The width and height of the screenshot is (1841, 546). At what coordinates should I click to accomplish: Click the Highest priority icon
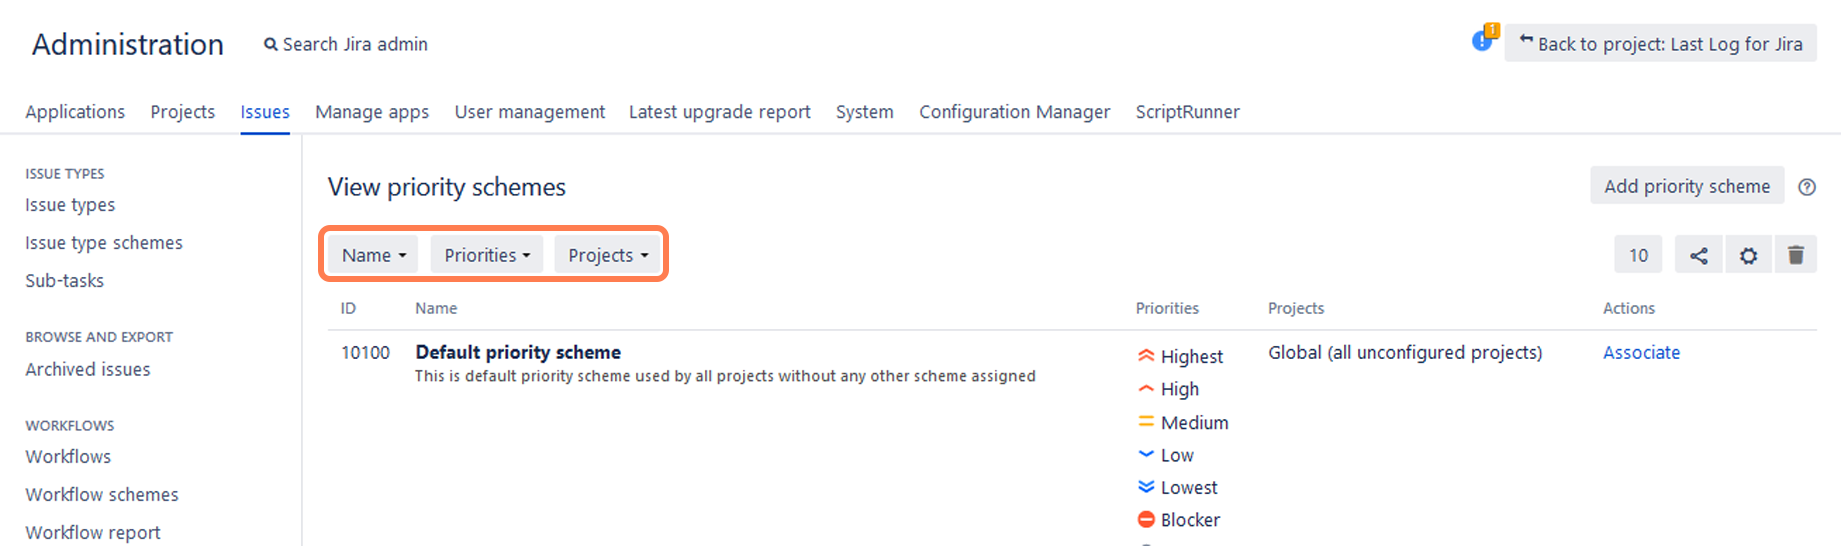click(1146, 356)
